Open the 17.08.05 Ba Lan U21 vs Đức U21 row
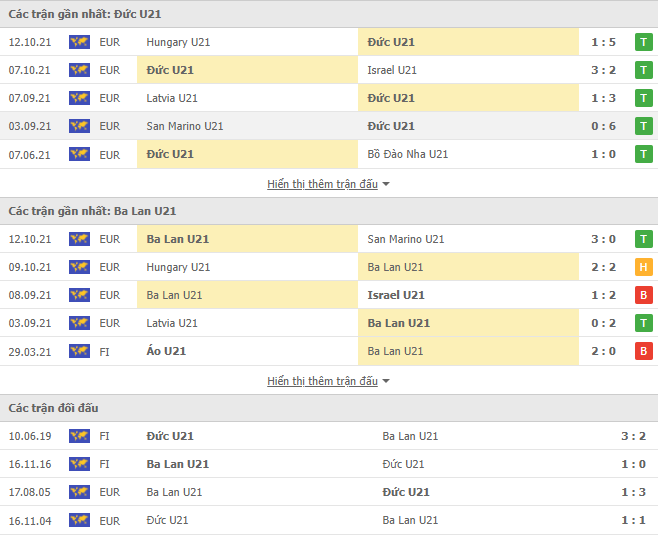 point(329,492)
